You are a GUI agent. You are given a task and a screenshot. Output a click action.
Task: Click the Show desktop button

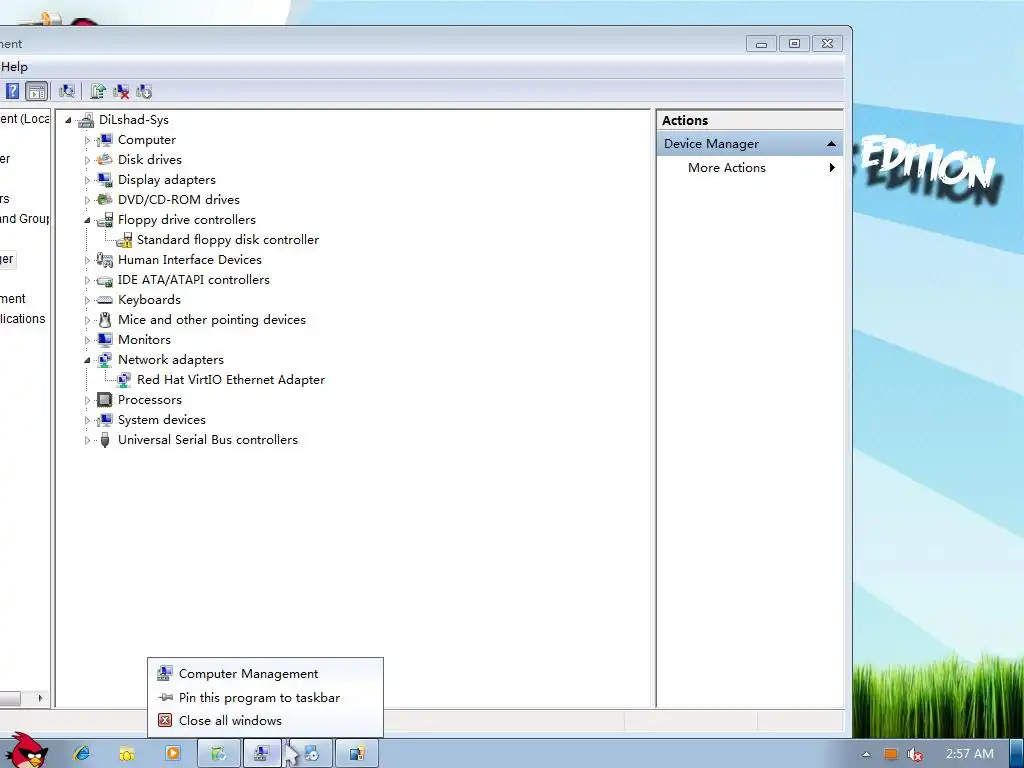pyautogui.click(x=1017, y=754)
